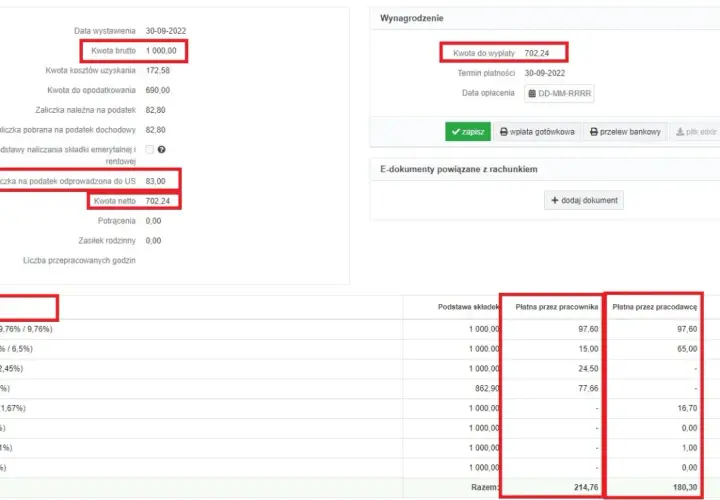Click the przelew bankowy button
This screenshot has width=720, height=500.
point(625,132)
